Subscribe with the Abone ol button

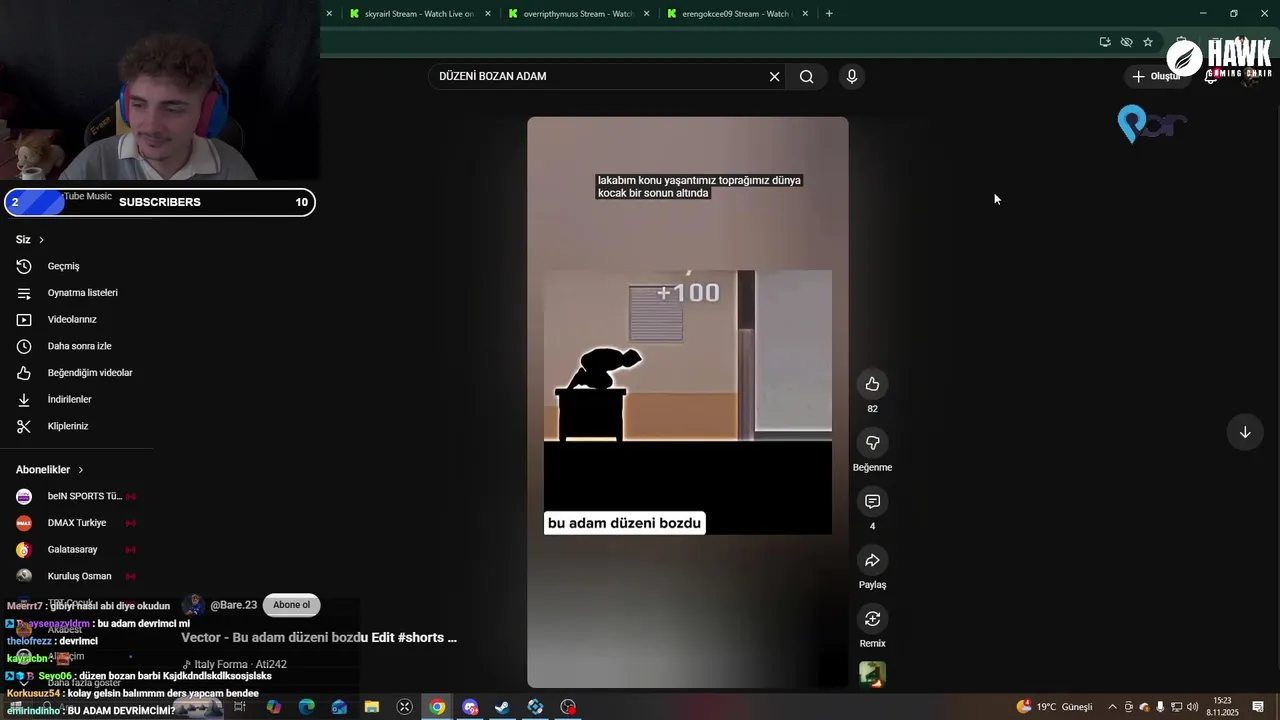click(x=291, y=605)
